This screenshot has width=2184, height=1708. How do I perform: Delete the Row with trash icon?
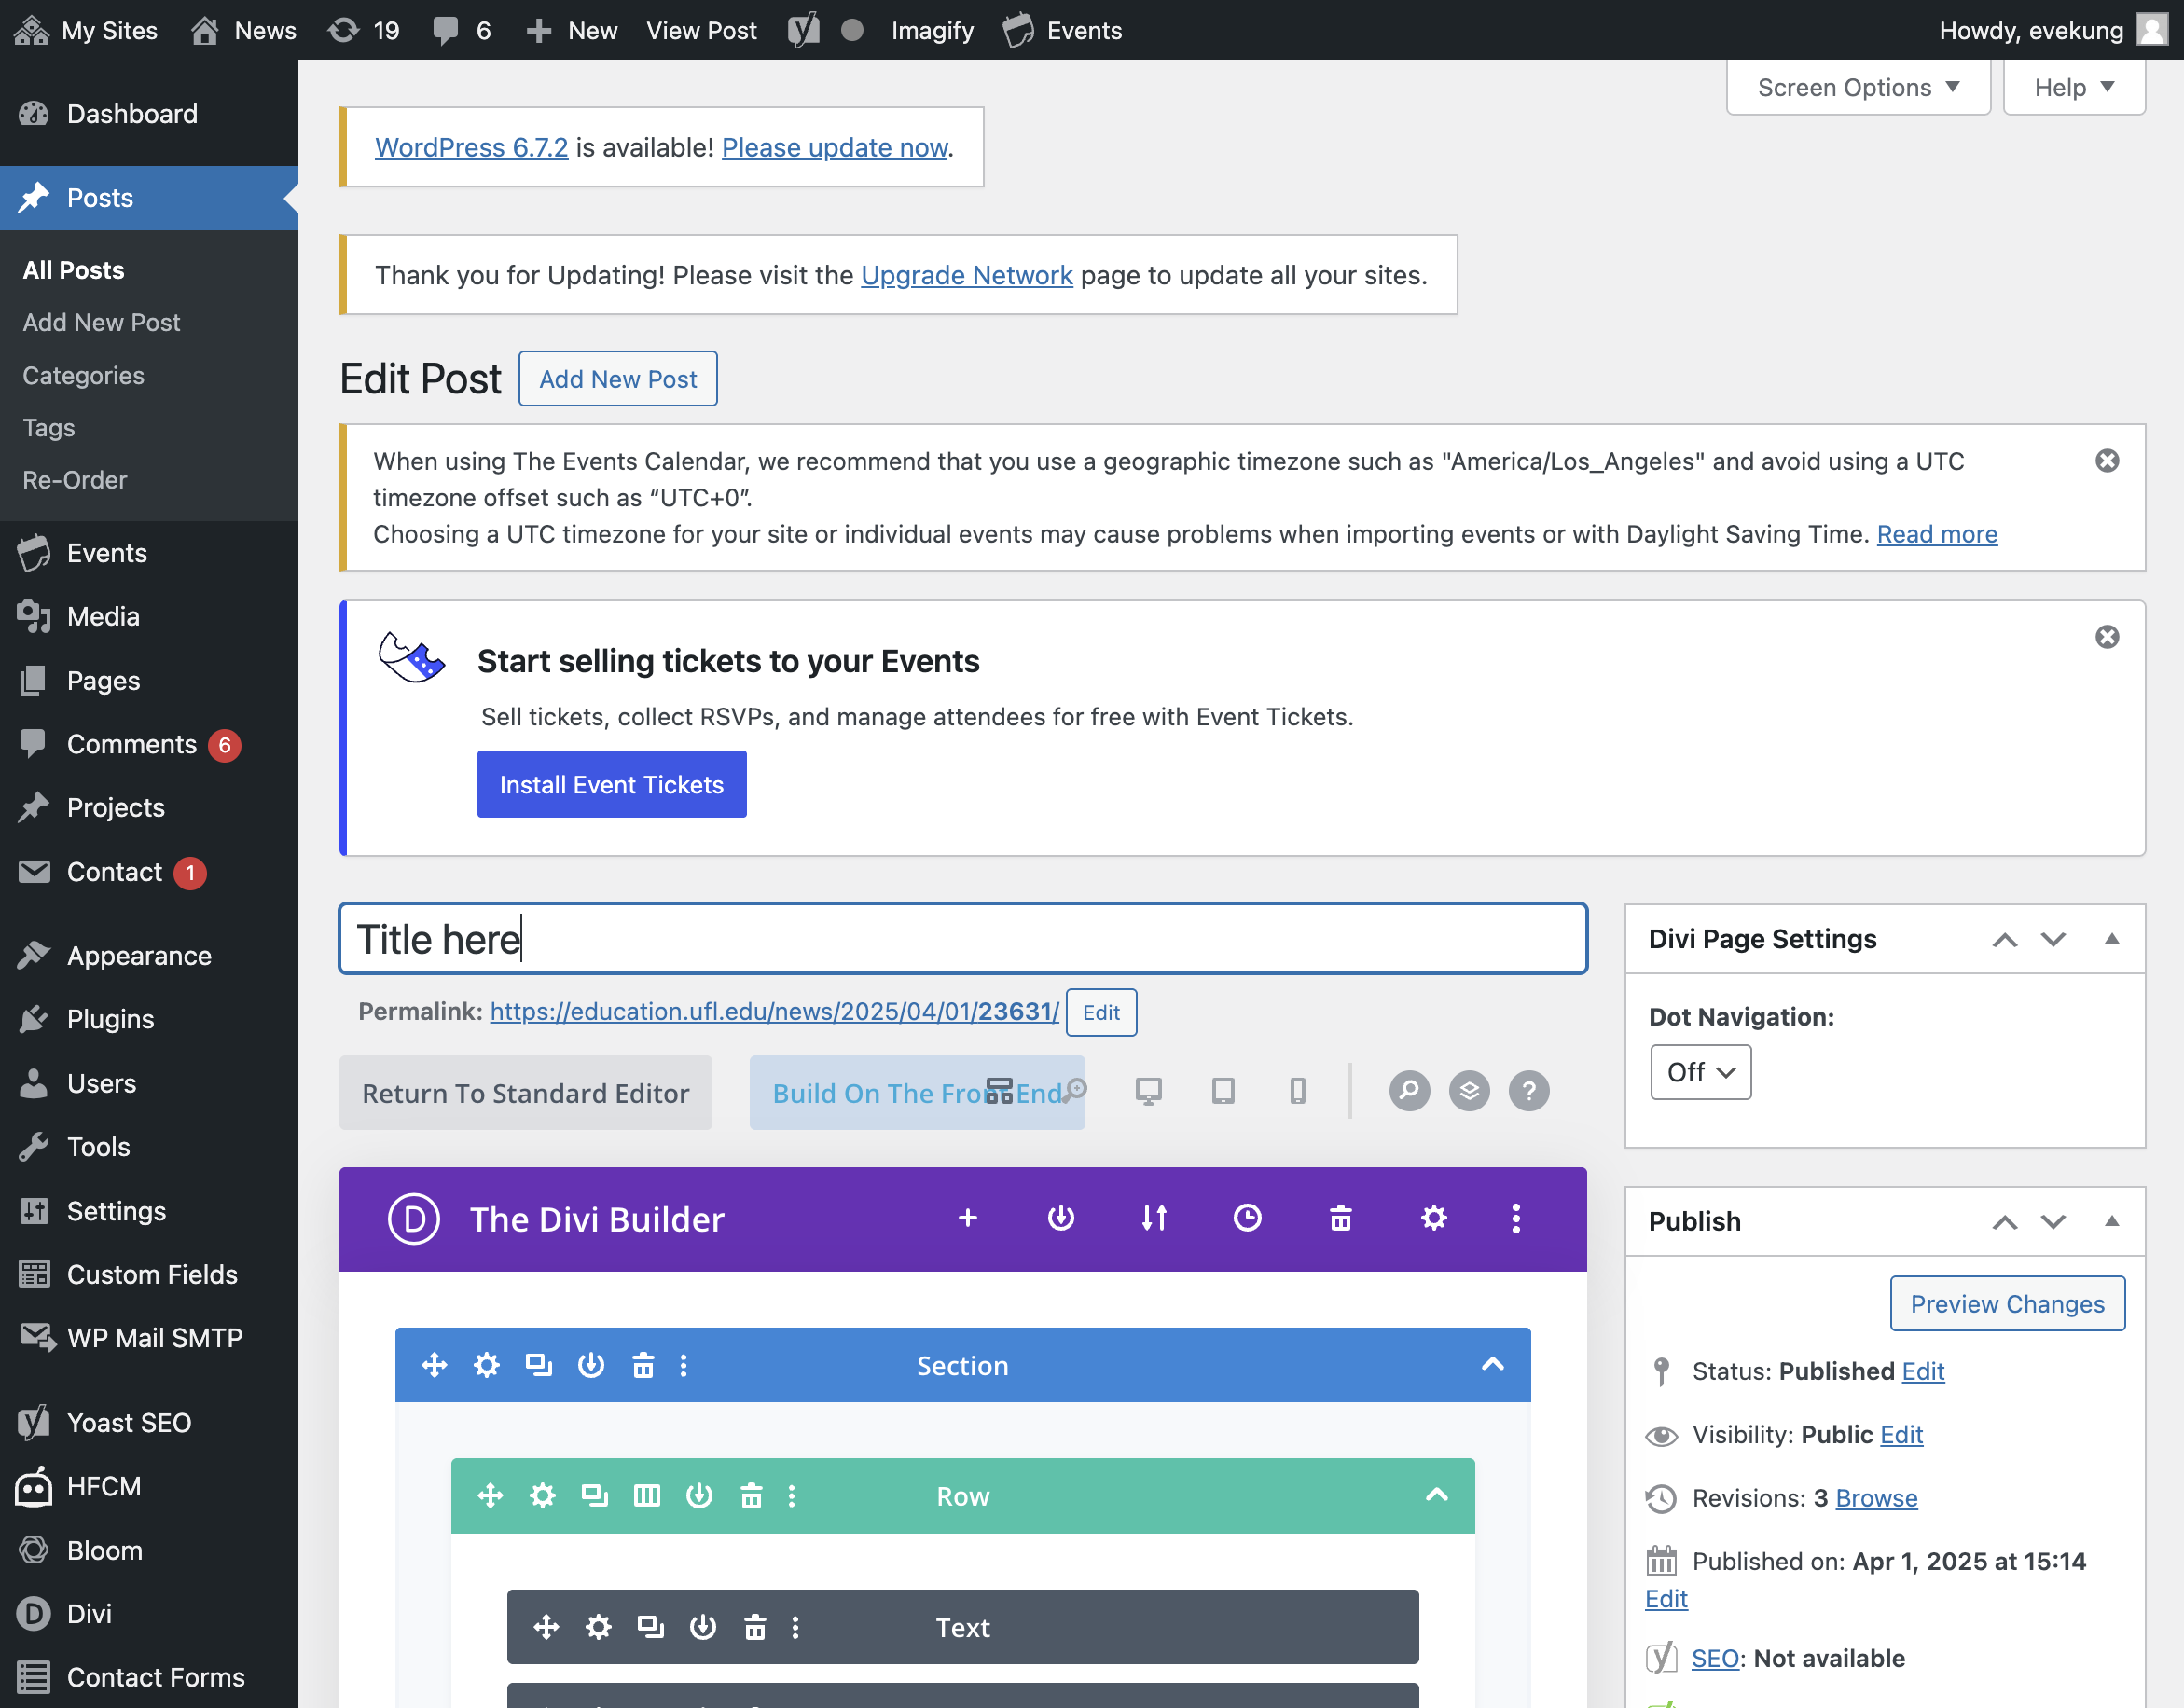(751, 1496)
